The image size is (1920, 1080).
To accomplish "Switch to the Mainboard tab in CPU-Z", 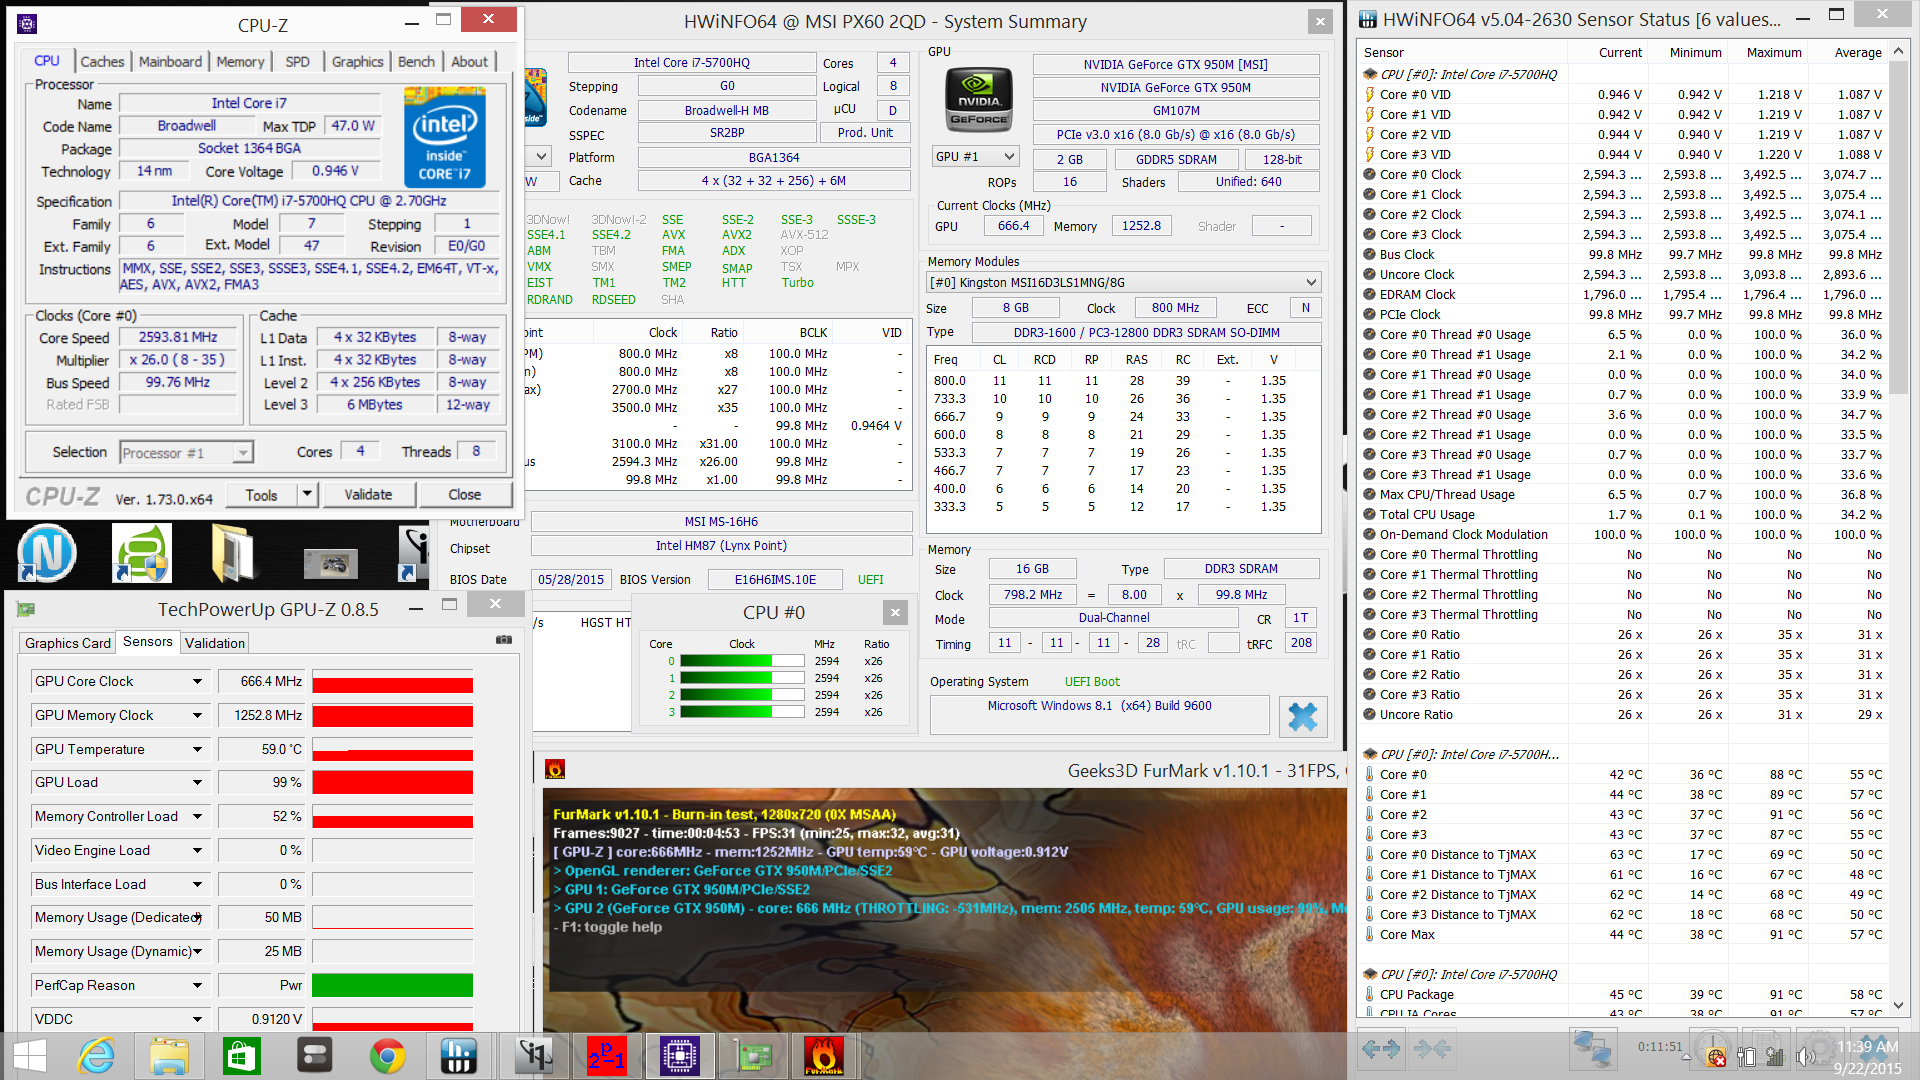I will (x=170, y=62).
